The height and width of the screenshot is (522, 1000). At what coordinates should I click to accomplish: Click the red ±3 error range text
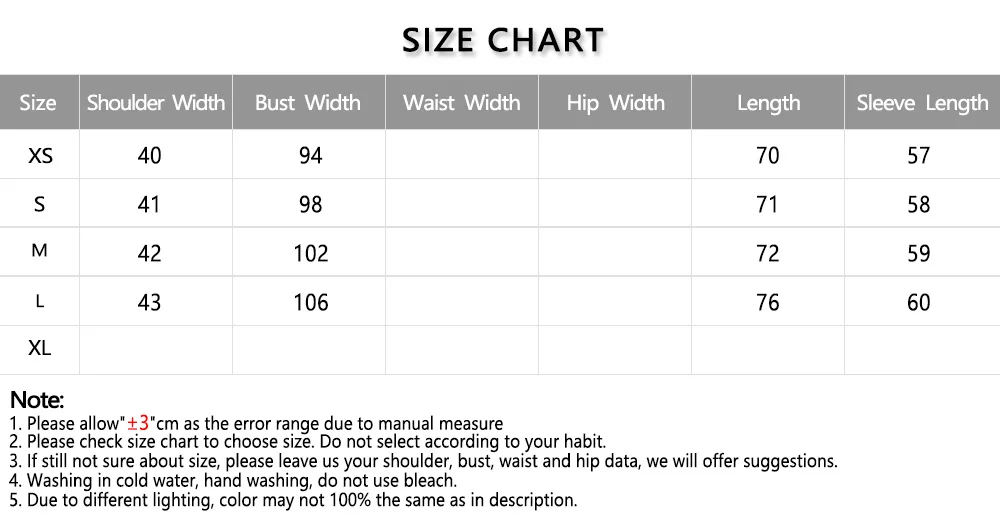pyautogui.click(x=139, y=423)
